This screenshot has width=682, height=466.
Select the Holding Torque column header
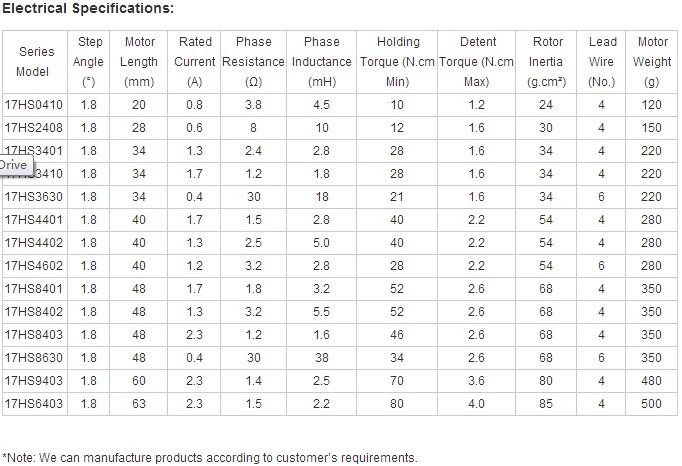[397, 62]
